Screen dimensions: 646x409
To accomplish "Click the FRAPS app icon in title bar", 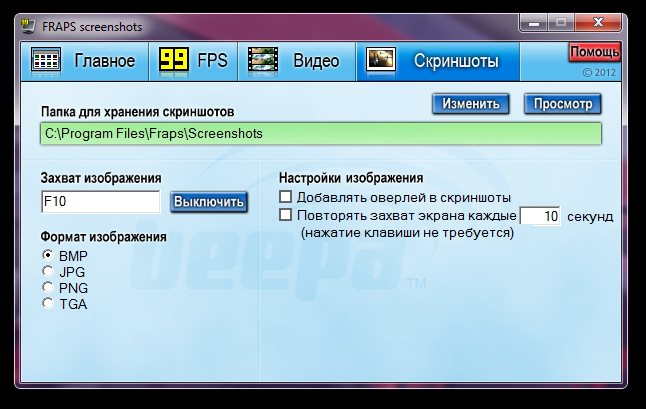I will [x=28, y=26].
